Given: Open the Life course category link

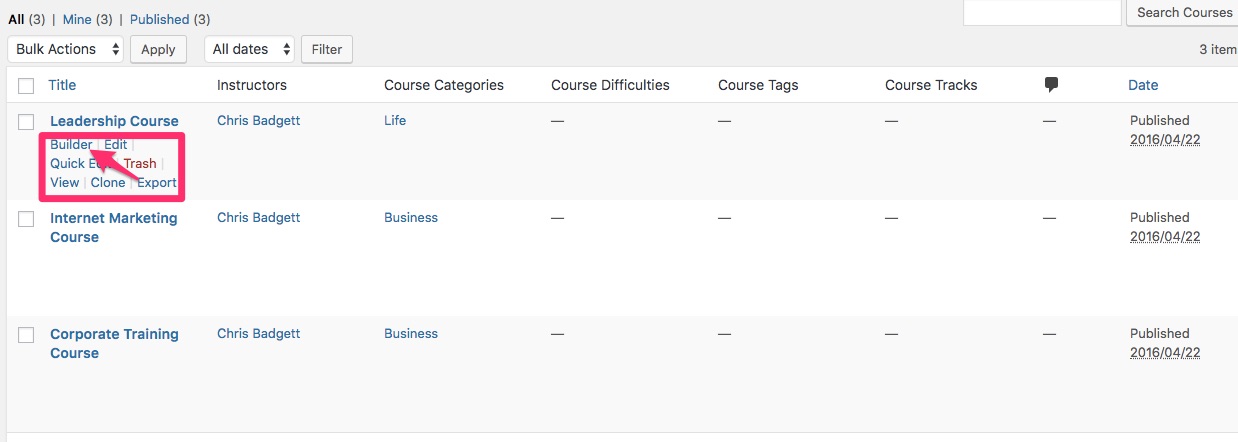Looking at the screenshot, I should coord(395,121).
